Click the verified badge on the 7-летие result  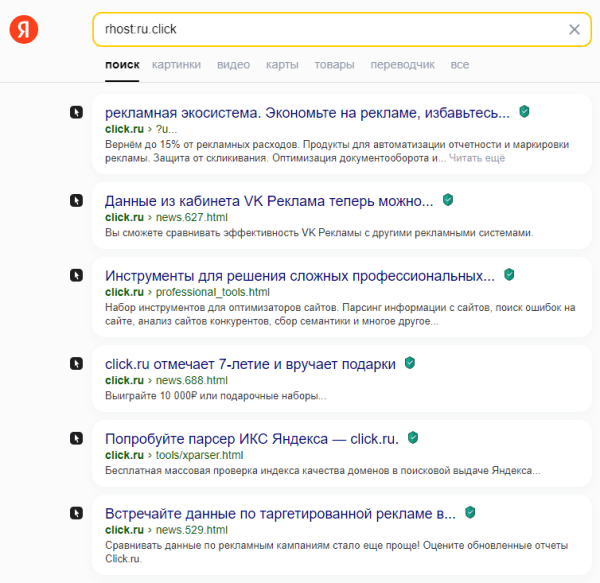[x=410, y=363]
